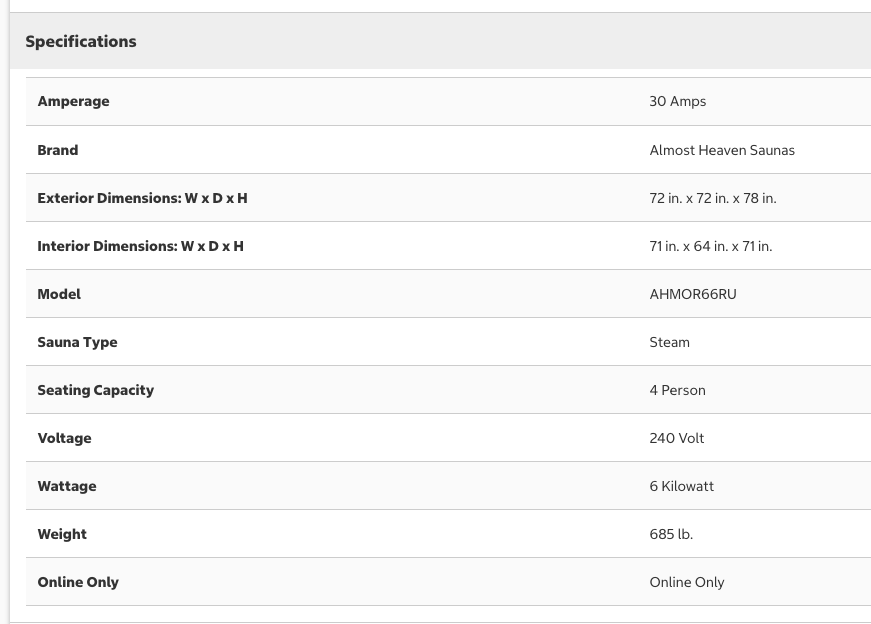Select the AHMOR66RU model number
The image size is (871, 624).
tap(692, 294)
